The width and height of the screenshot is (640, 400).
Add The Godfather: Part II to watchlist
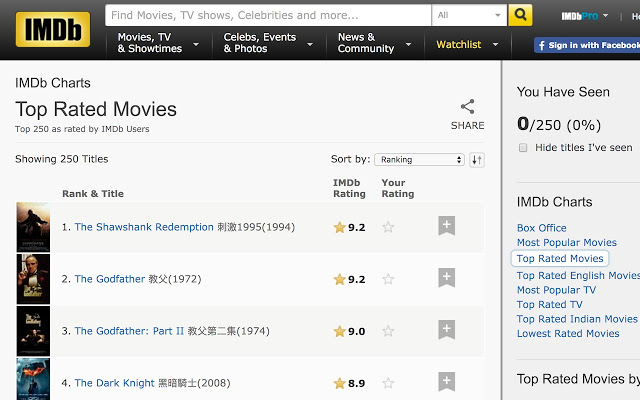point(447,330)
